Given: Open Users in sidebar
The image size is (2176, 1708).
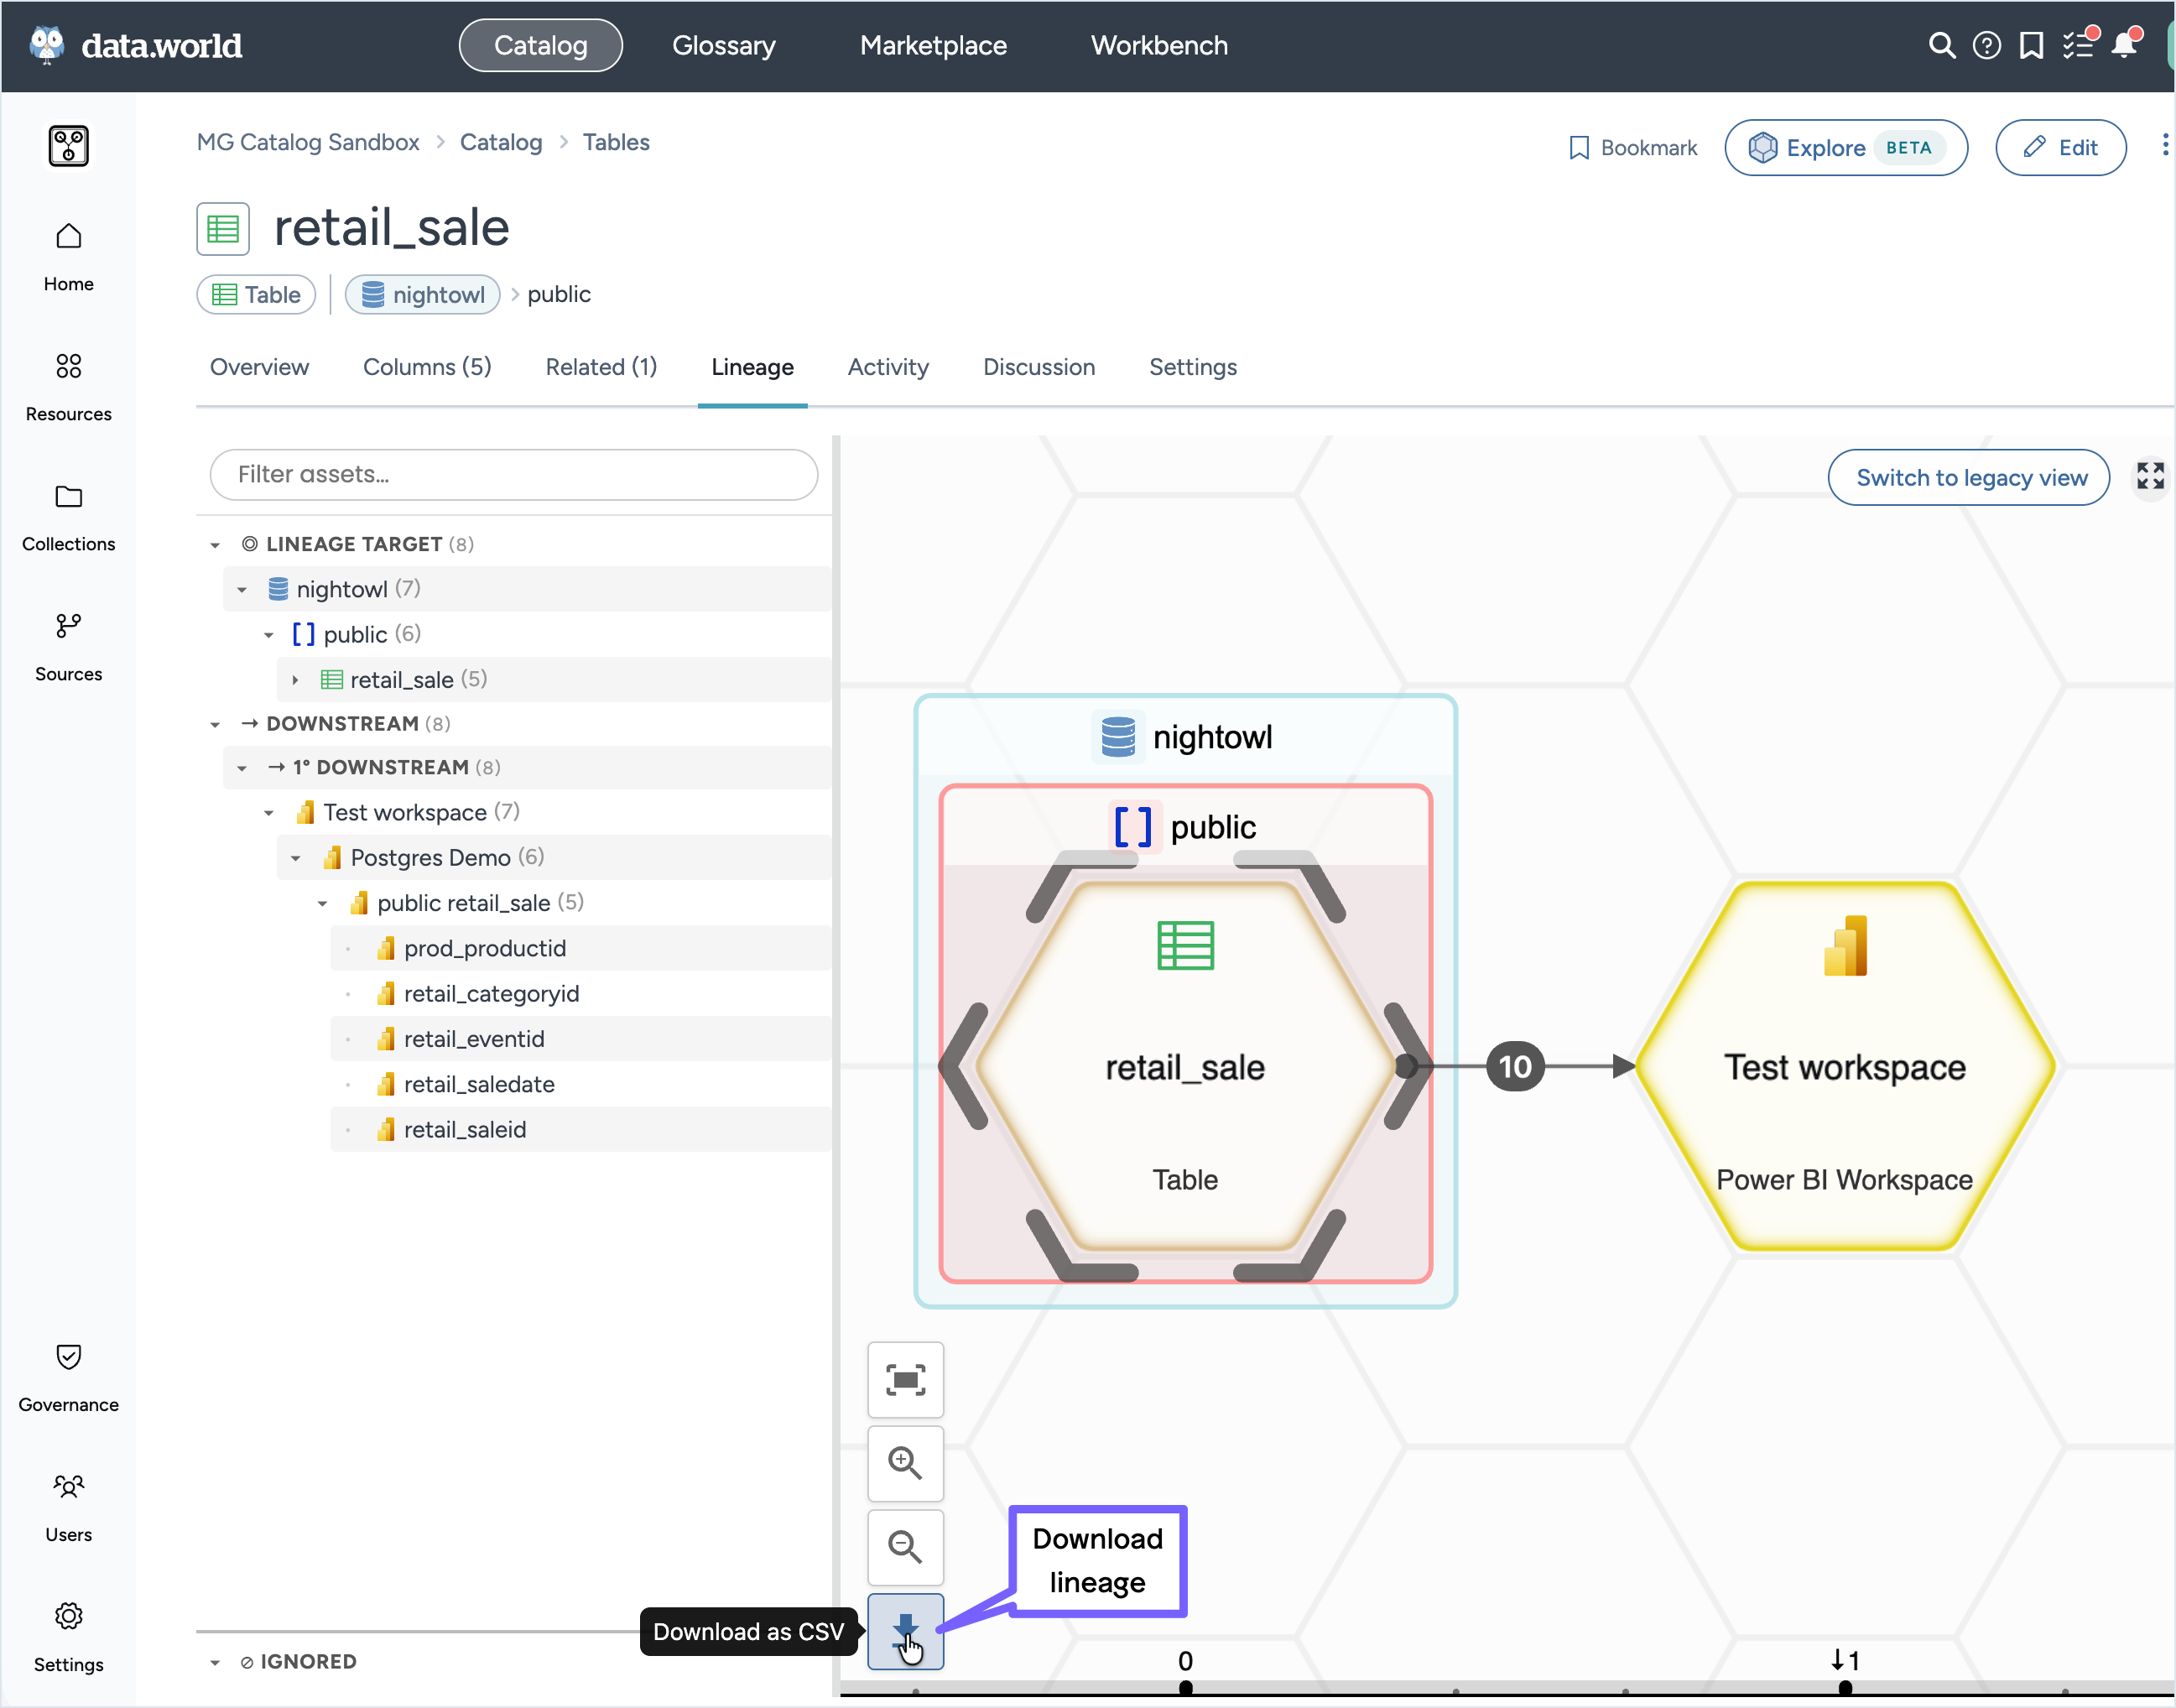Looking at the screenshot, I should (x=68, y=1508).
